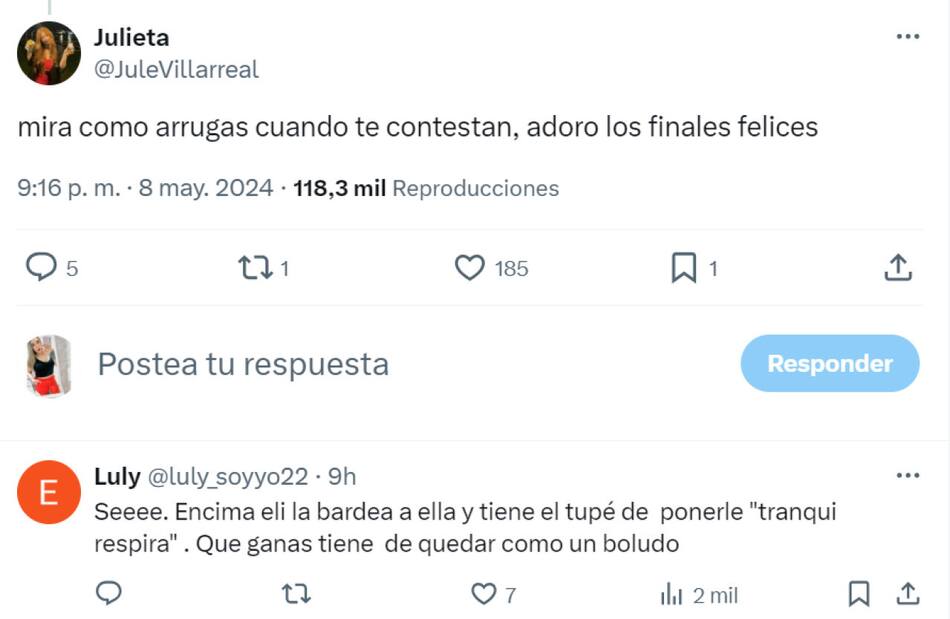Open the @JuleVillarreal handle link
This screenshot has width=950, height=619.
176,69
